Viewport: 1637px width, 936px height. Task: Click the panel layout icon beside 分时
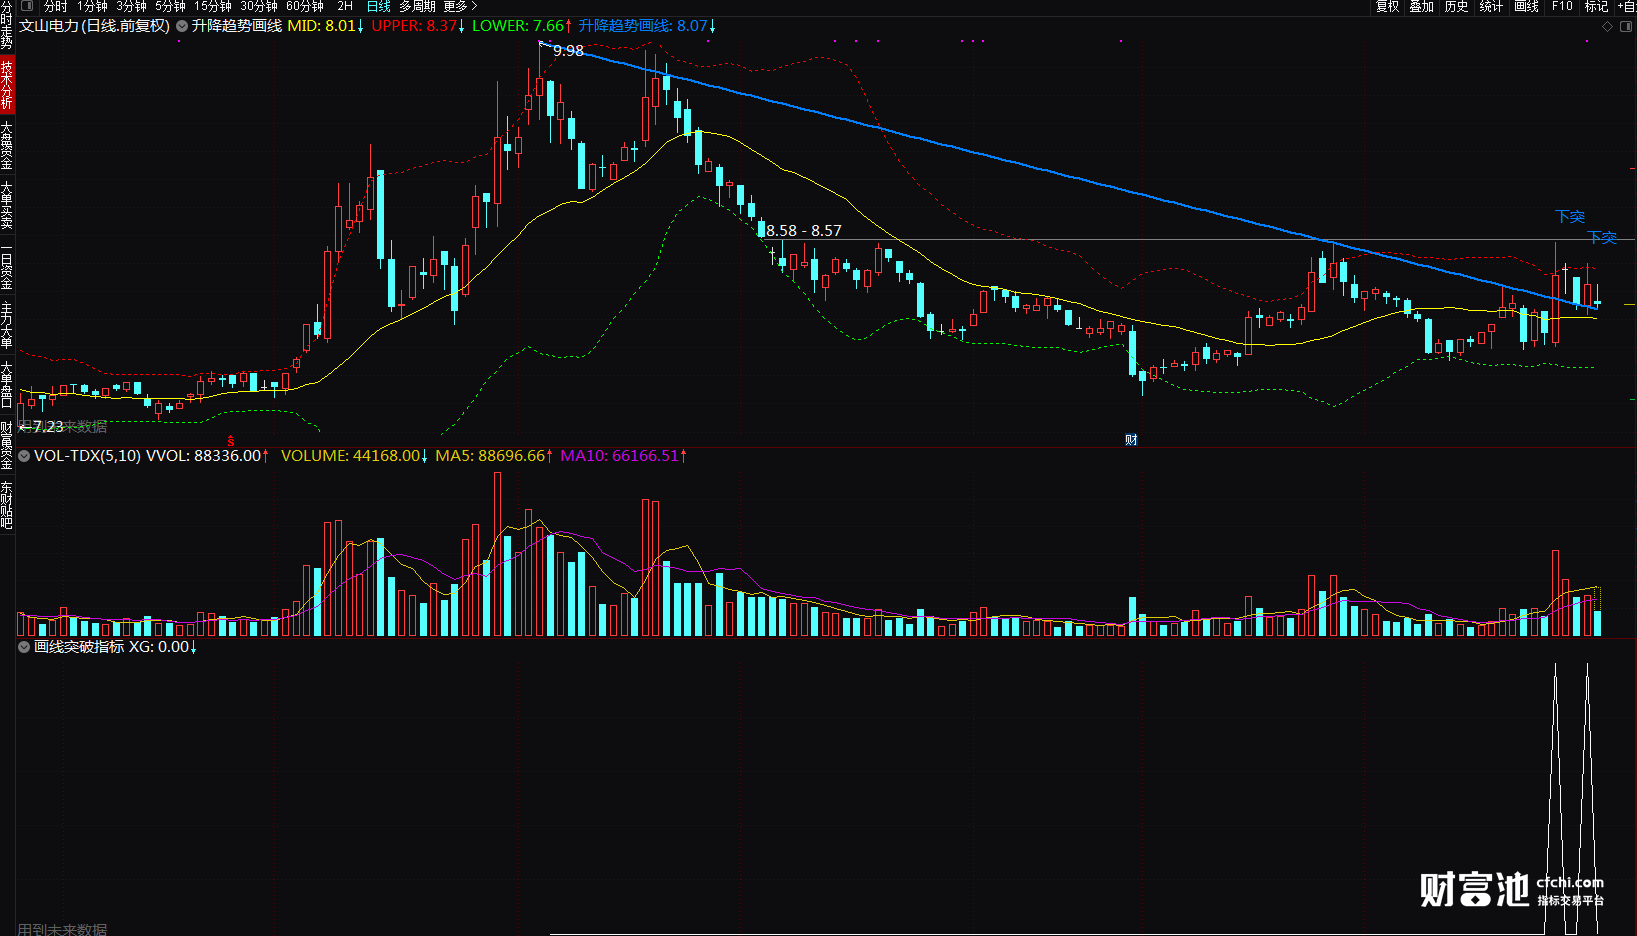(28, 6)
